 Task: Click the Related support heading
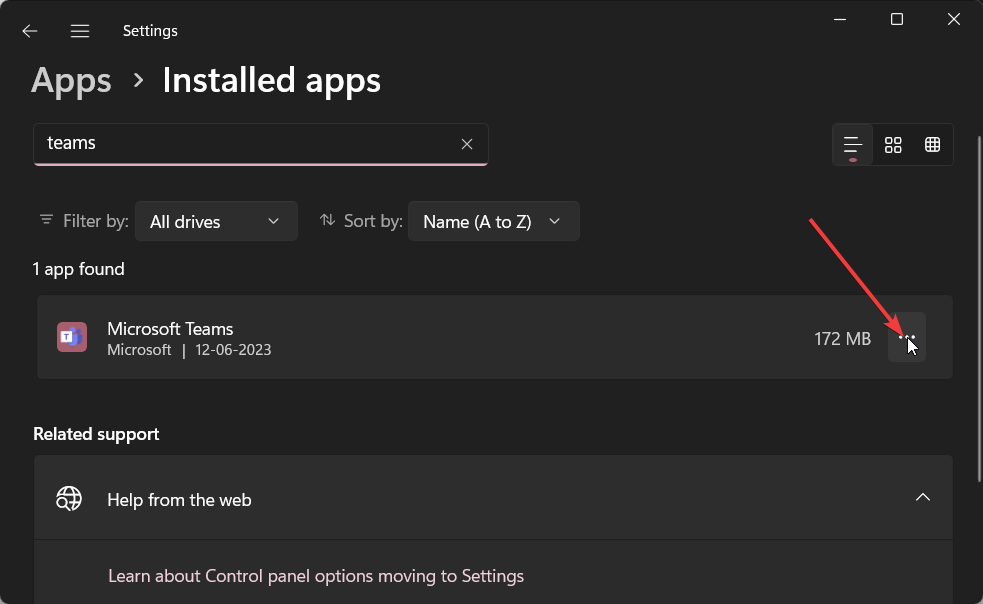[x=96, y=434]
